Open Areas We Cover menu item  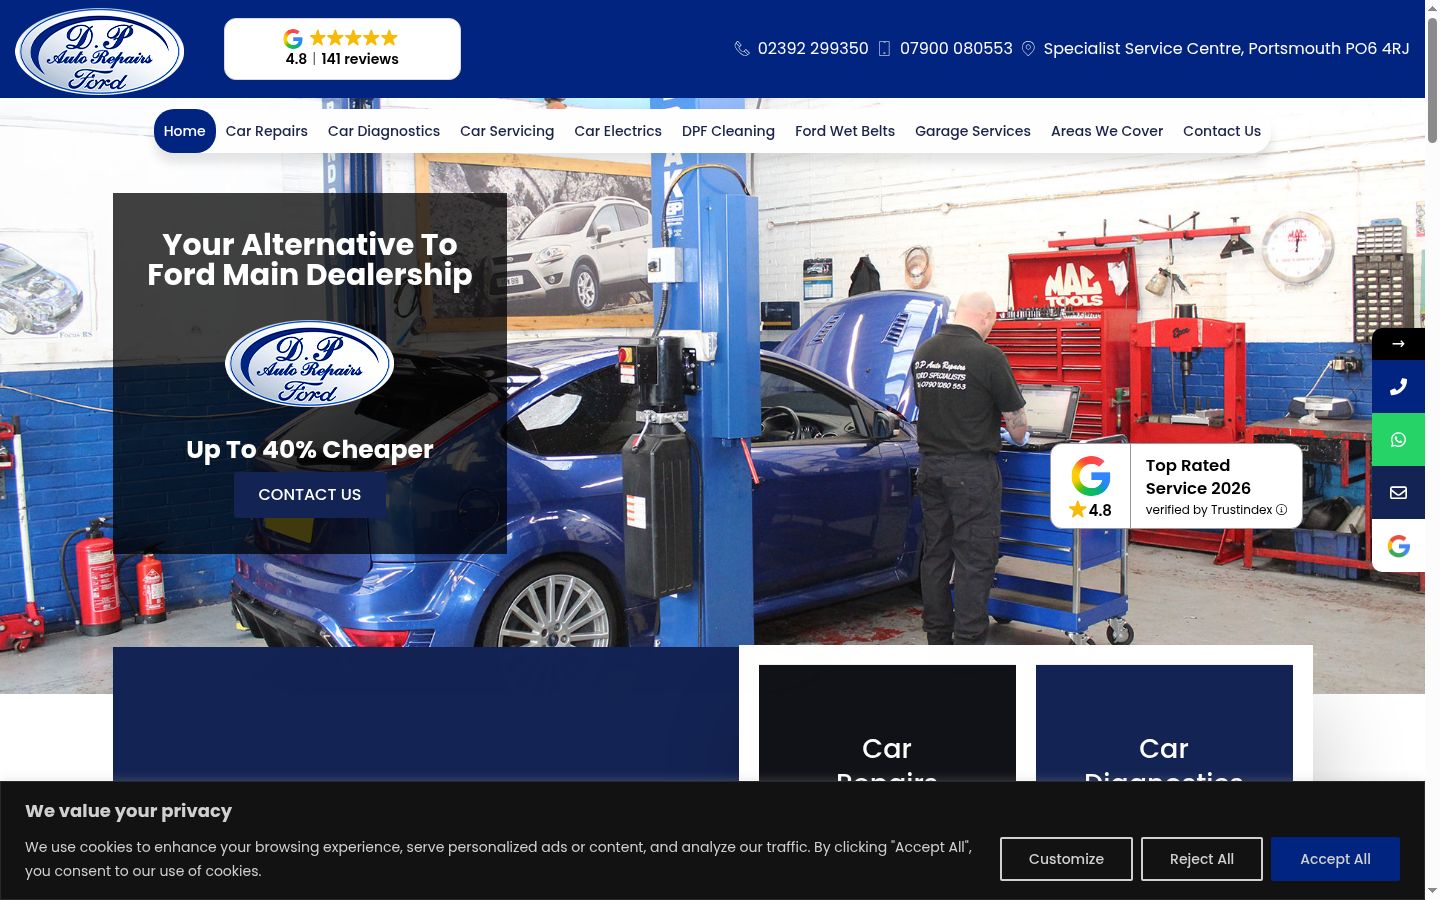[x=1107, y=131]
